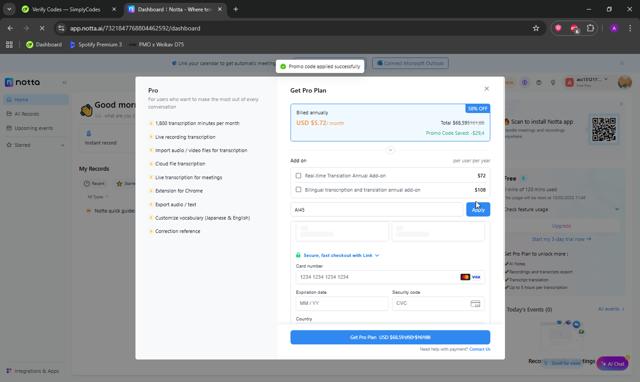Click the Notta logo in the sidebar
This screenshot has height=382, width=640.
[22, 82]
